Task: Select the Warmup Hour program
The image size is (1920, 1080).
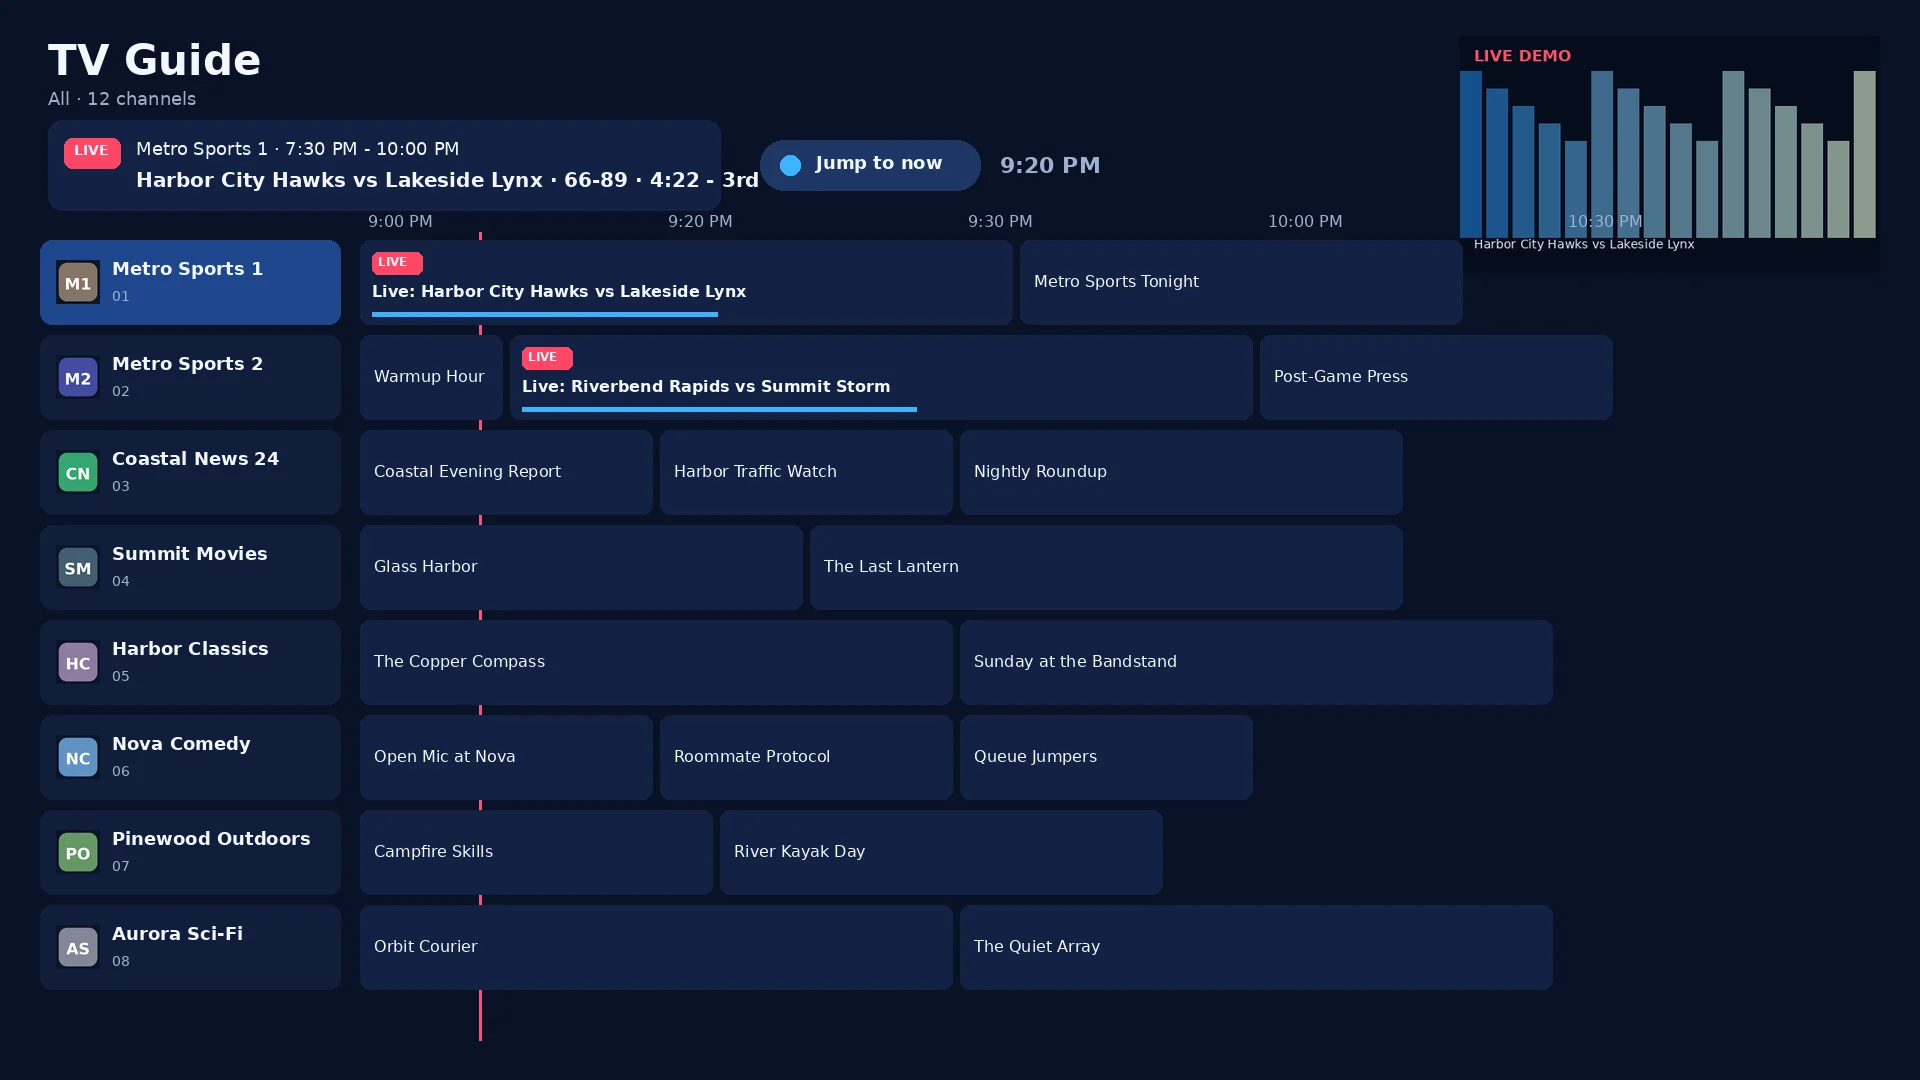Action: click(x=431, y=377)
